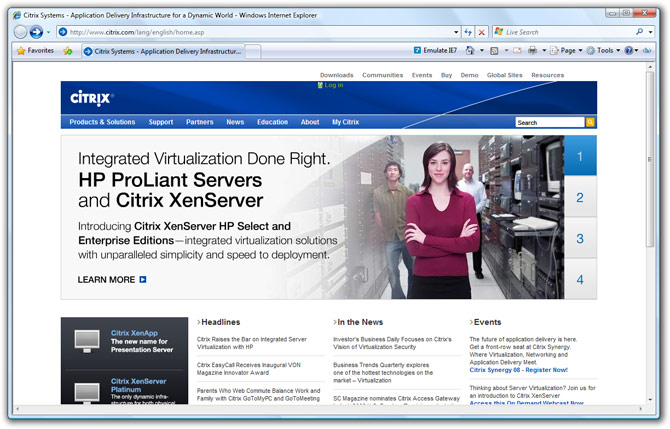Click the Live Search magnifier icon

(x=640, y=32)
